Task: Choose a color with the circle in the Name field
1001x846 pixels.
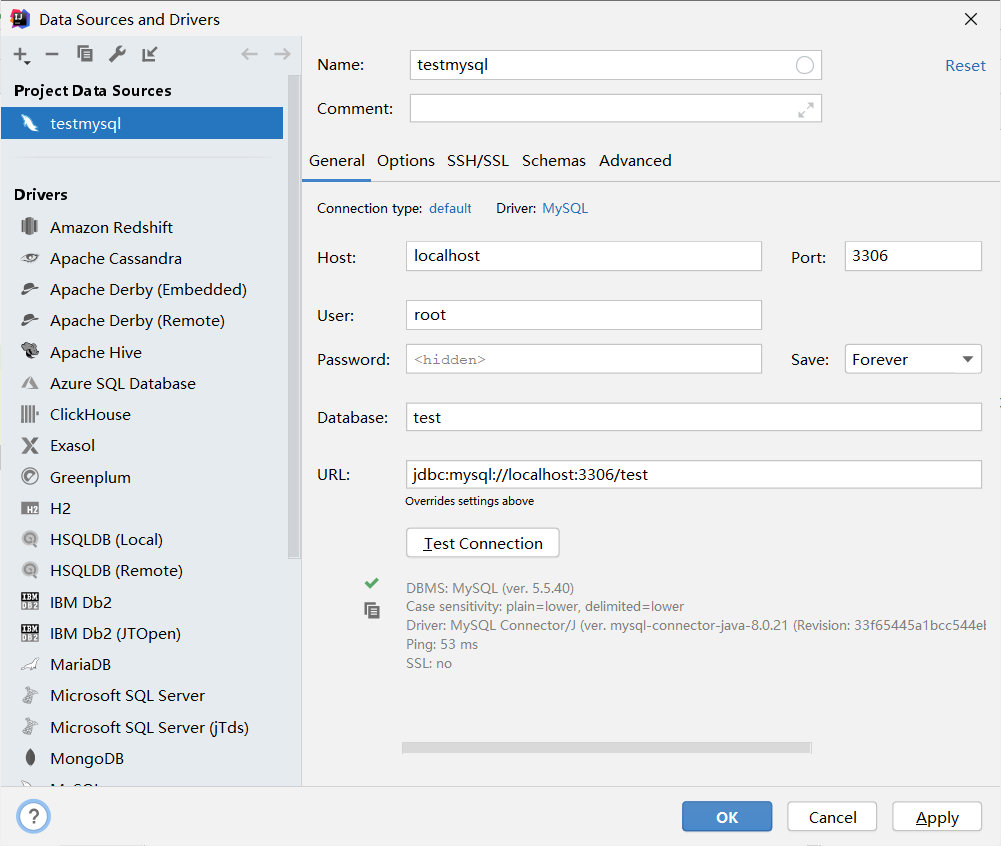Action: click(x=804, y=65)
